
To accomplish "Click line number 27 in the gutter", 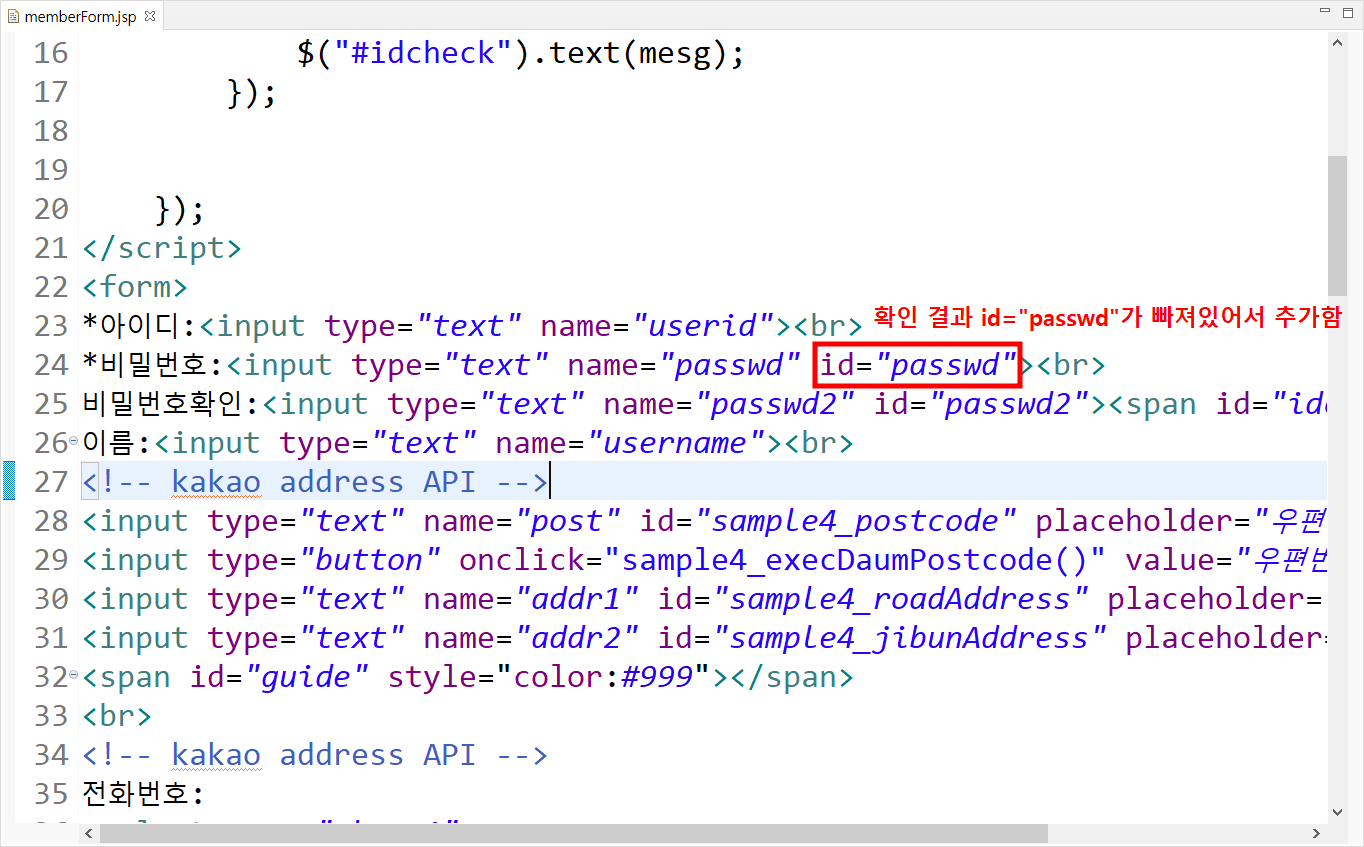I will (50, 482).
